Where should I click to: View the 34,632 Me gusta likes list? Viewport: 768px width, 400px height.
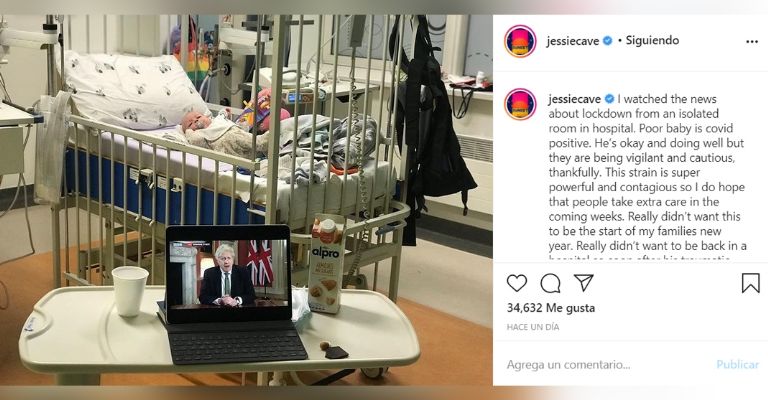pos(551,308)
